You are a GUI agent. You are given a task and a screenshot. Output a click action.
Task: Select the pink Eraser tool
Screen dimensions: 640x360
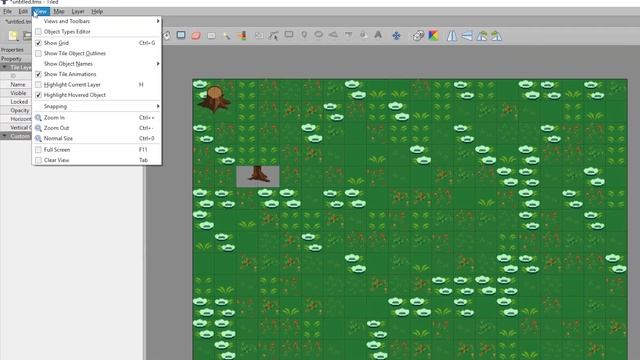196,36
